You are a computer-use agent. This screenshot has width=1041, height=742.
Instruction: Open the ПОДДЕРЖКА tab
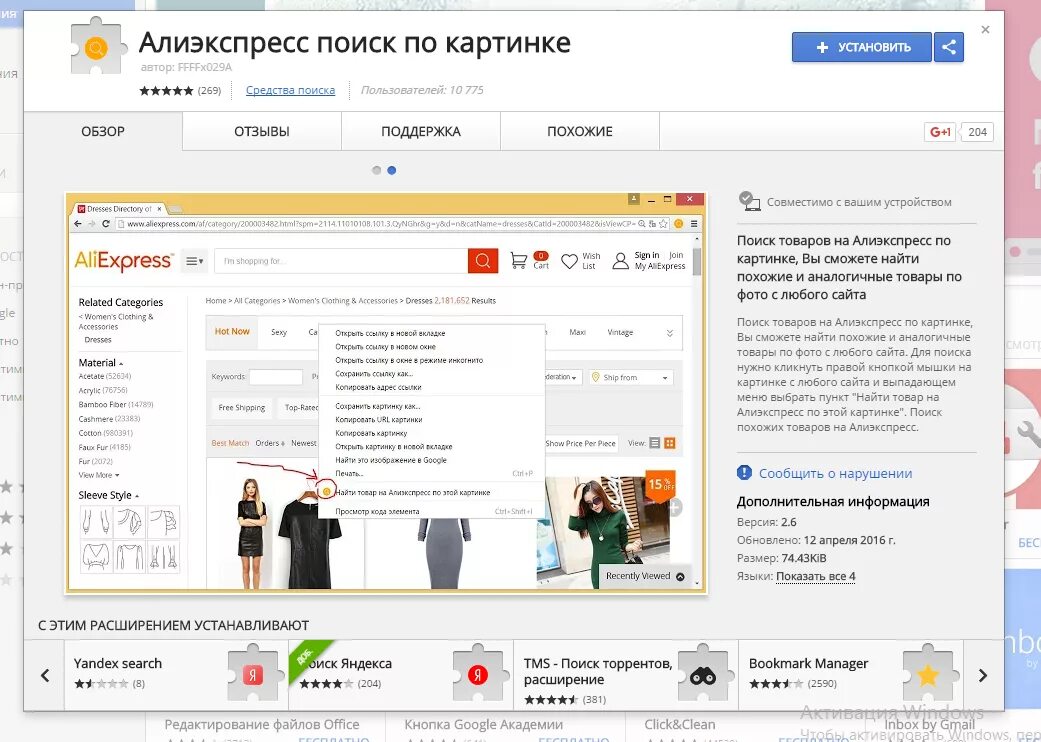pyautogui.click(x=421, y=131)
